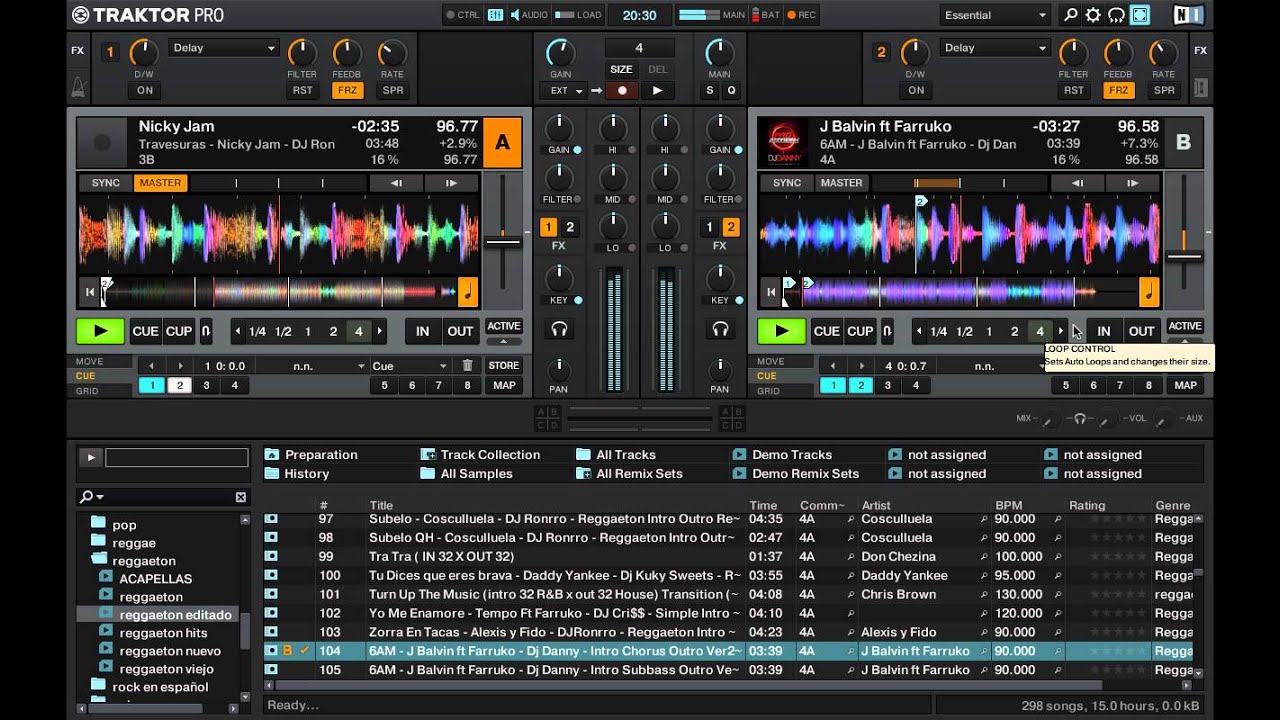Click Deck B tempo bend right arrow

[1132, 183]
